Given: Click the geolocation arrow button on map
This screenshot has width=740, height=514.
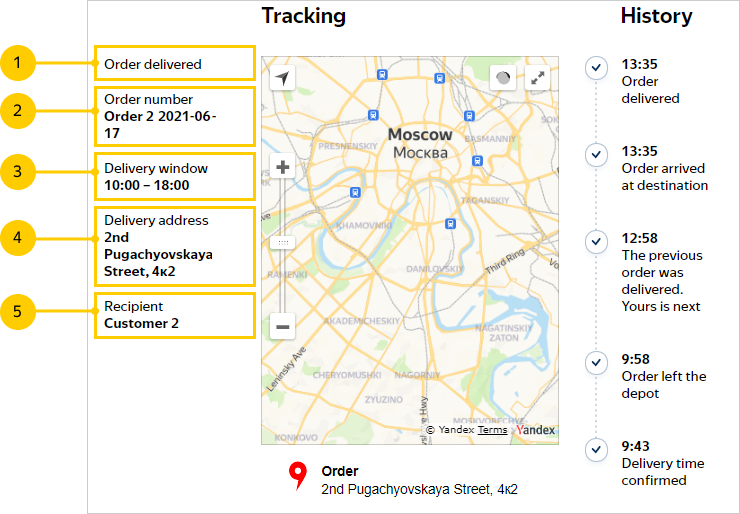Looking at the screenshot, I should (283, 78).
